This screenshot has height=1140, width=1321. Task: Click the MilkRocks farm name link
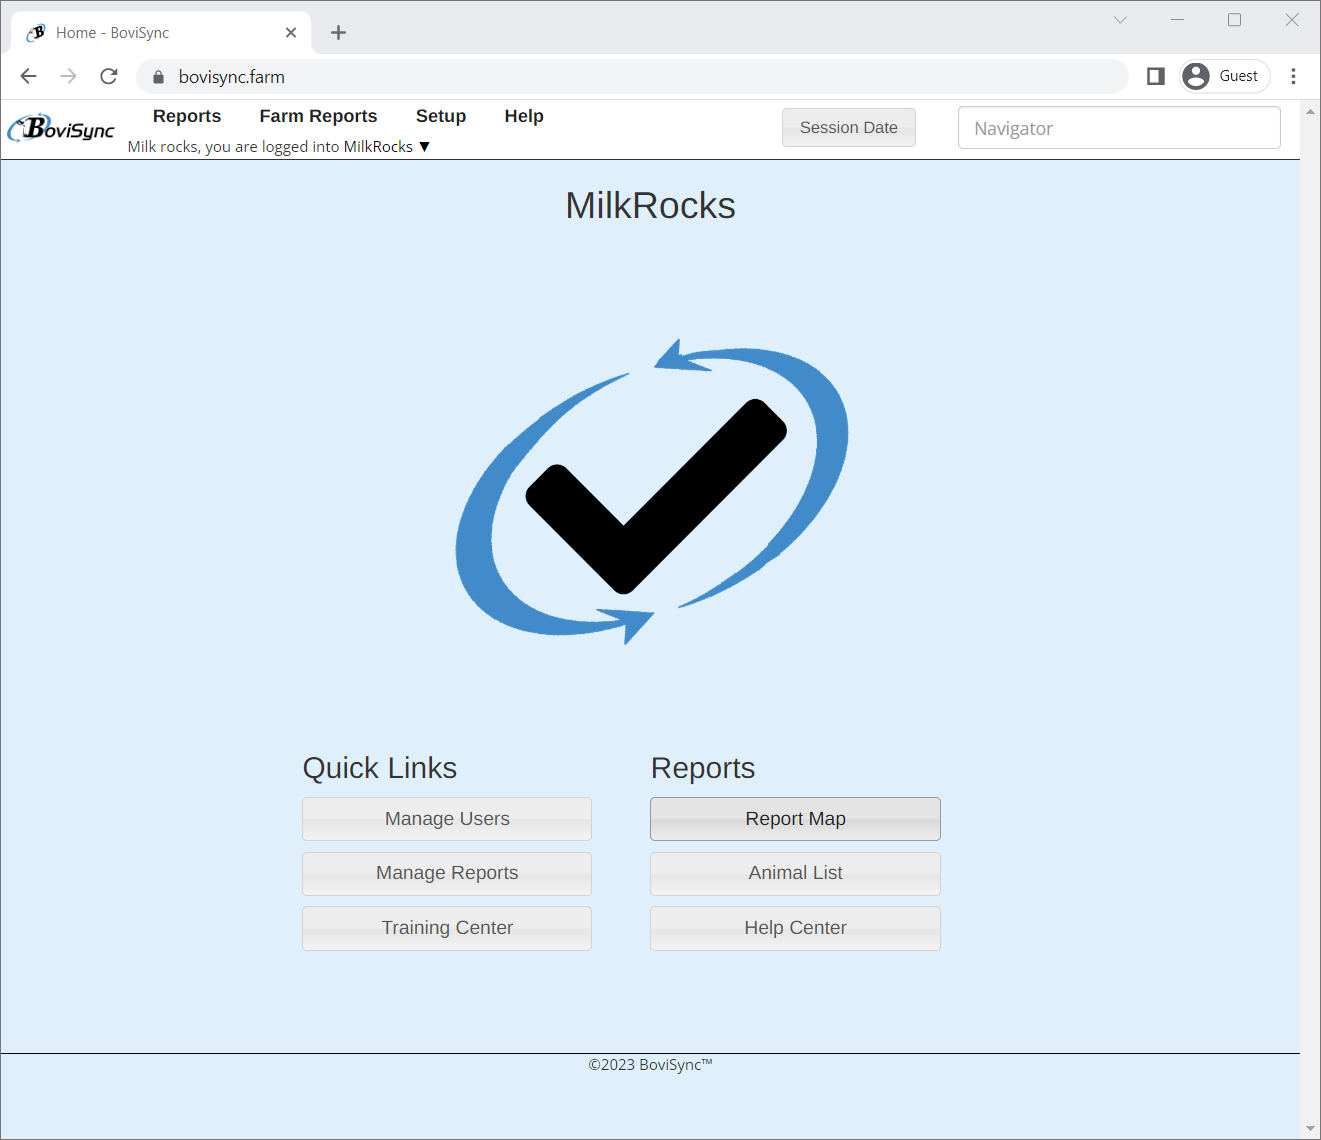click(x=378, y=147)
